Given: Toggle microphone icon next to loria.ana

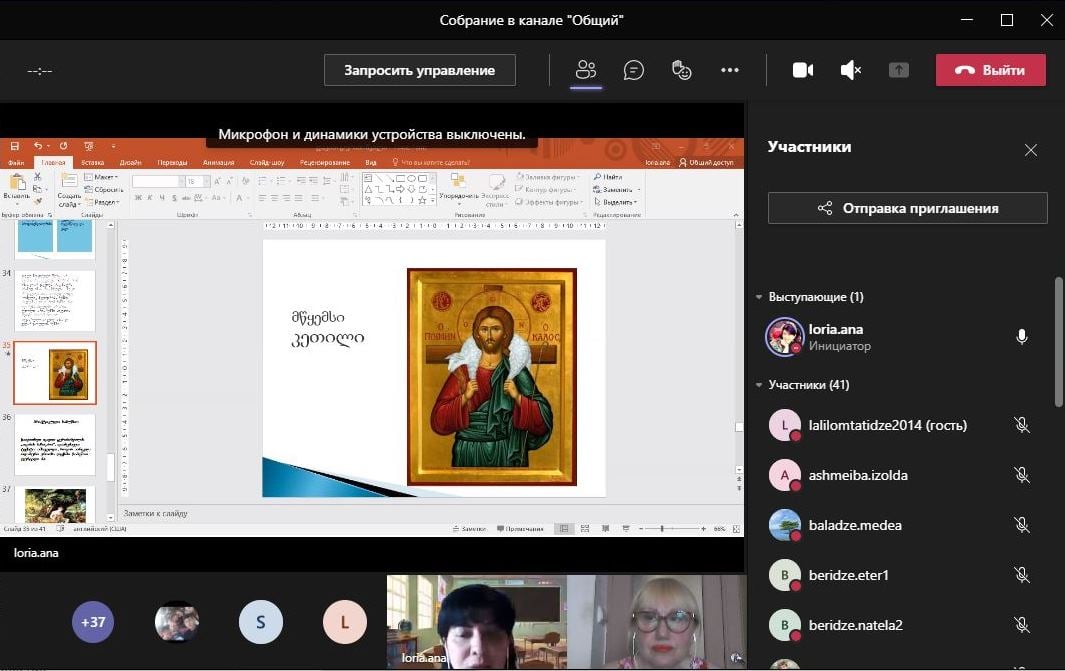Looking at the screenshot, I should (x=1022, y=337).
